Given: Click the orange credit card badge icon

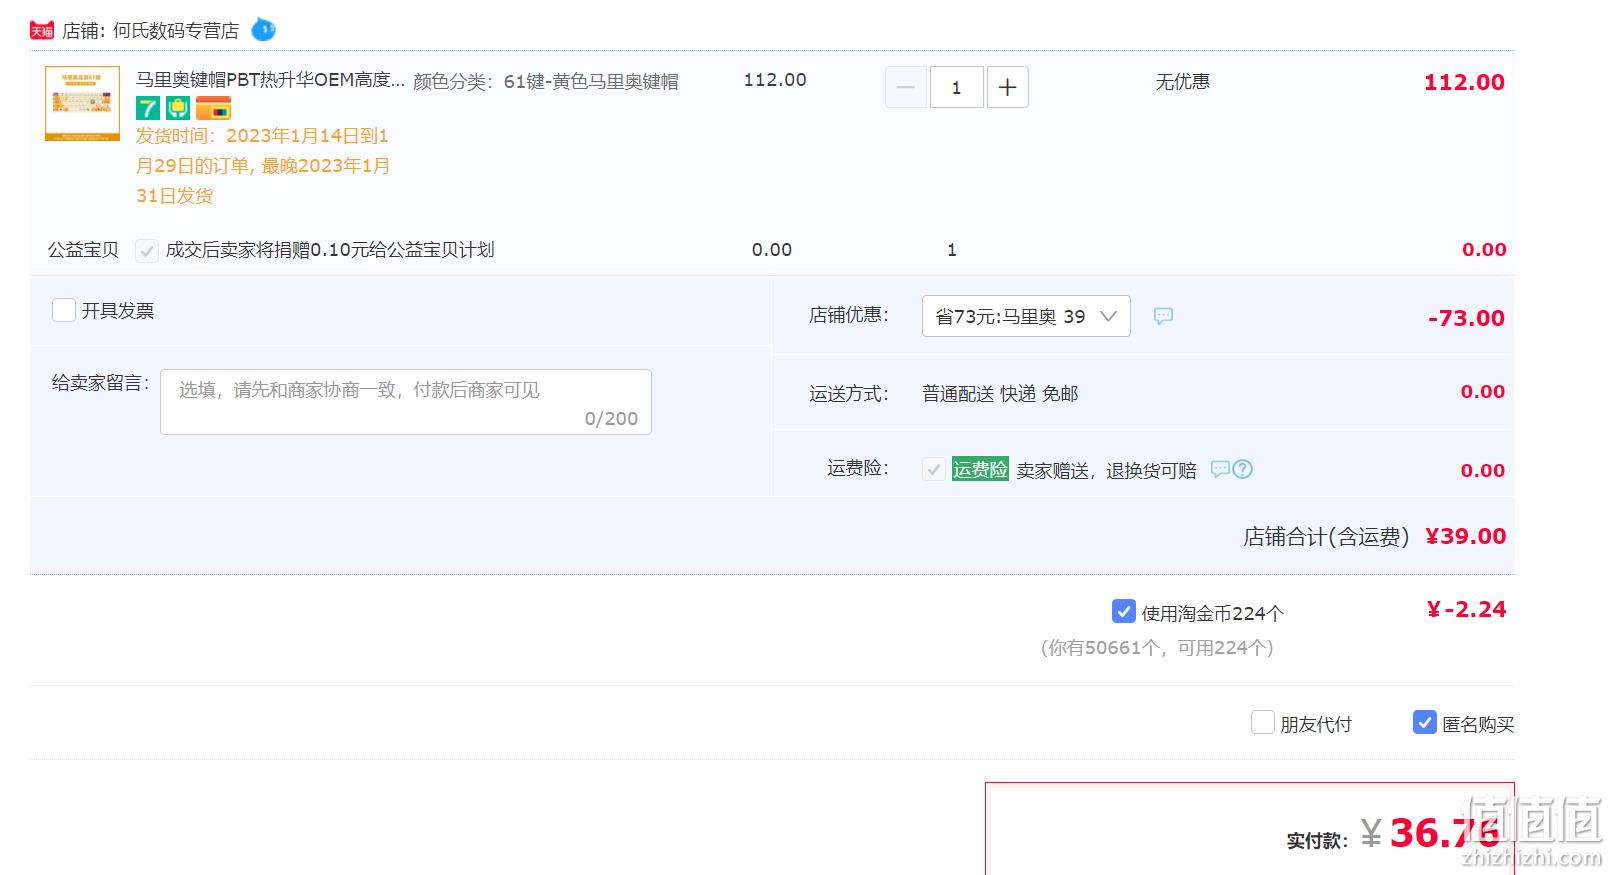Looking at the screenshot, I should tap(213, 108).
